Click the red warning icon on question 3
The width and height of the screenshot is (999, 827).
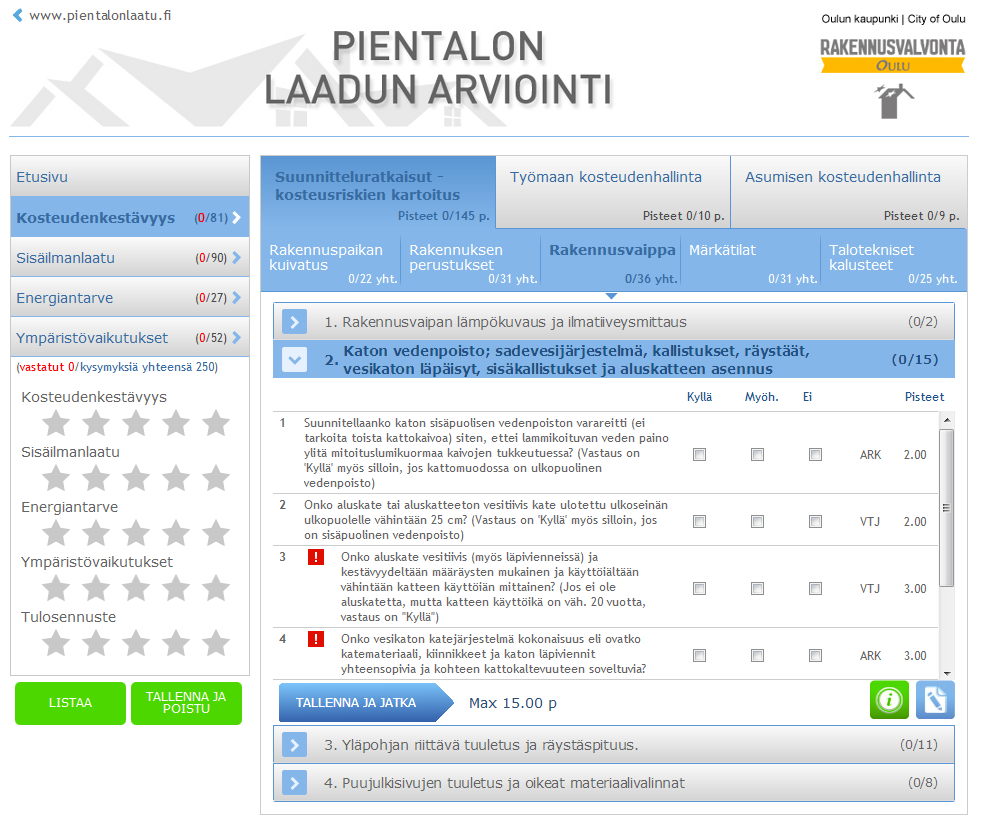coord(315,557)
